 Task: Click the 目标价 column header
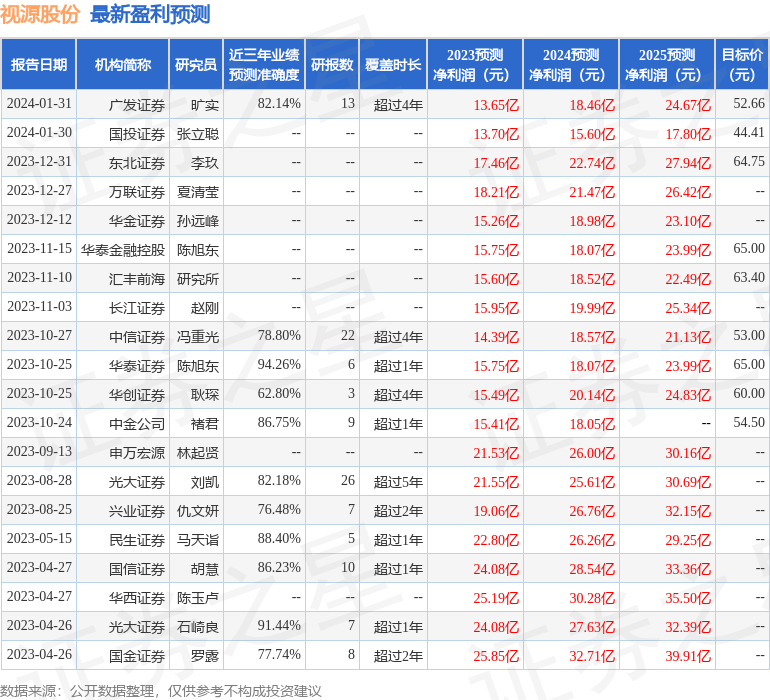(742, 65)
